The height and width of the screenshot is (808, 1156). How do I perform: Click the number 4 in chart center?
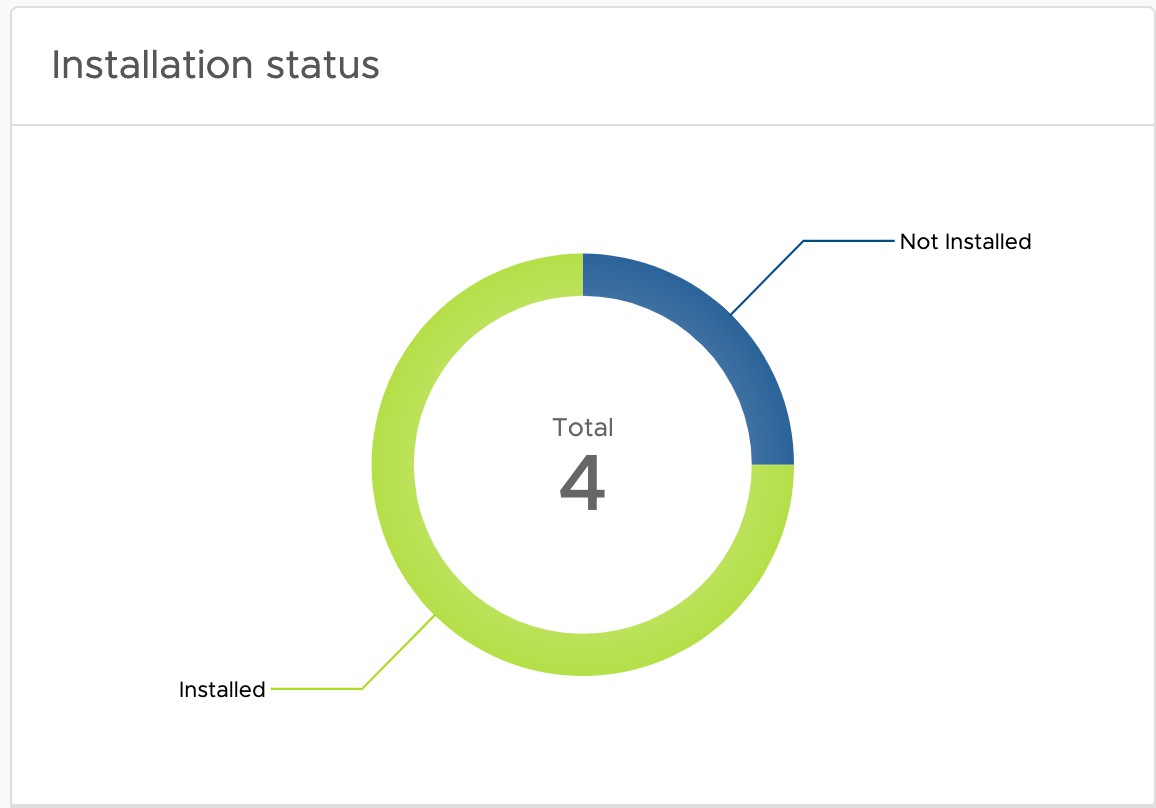(582, 486)
